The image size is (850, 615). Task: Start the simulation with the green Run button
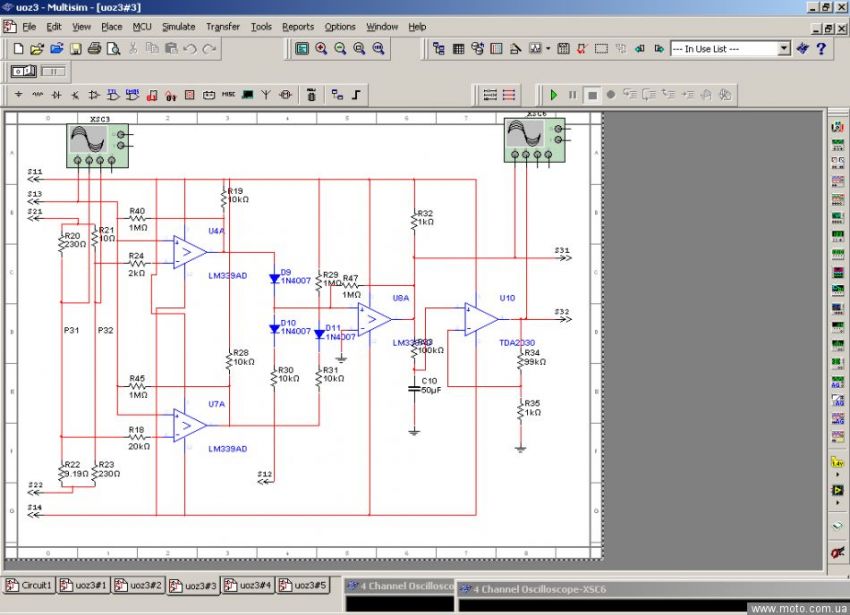pyautogui.click(x=553, y=95)
